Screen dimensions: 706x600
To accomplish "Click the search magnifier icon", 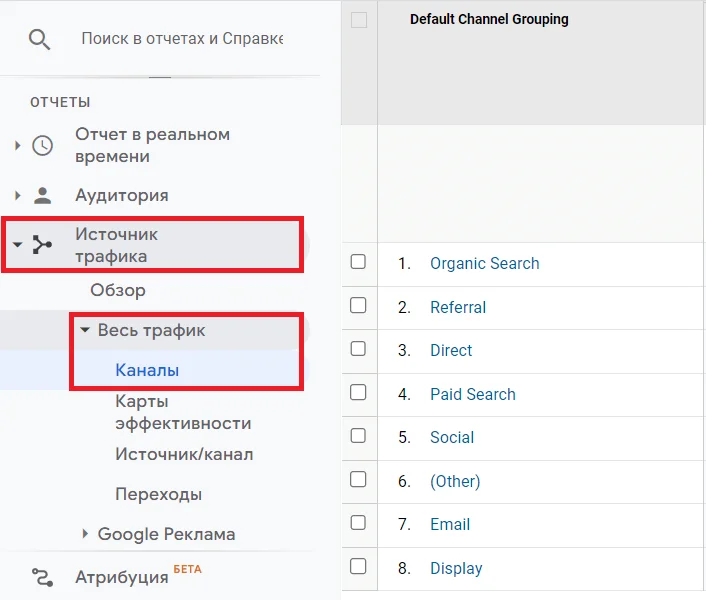I will (x=39, y=39).
